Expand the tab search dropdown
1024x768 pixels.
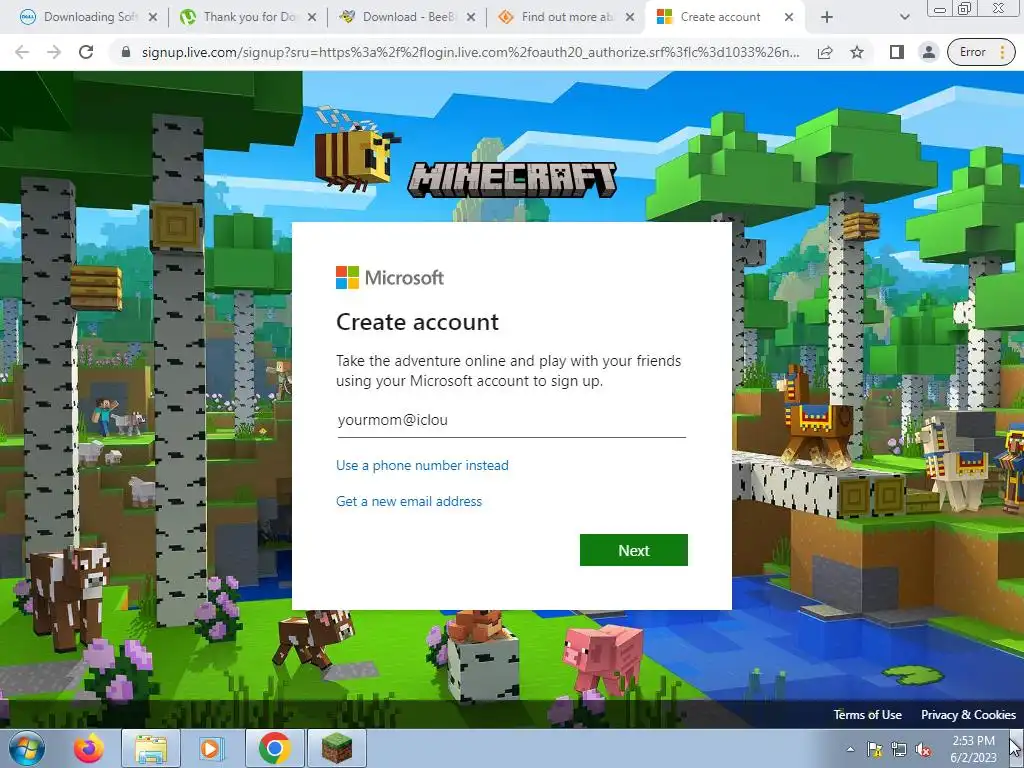[x=904, y=17]
